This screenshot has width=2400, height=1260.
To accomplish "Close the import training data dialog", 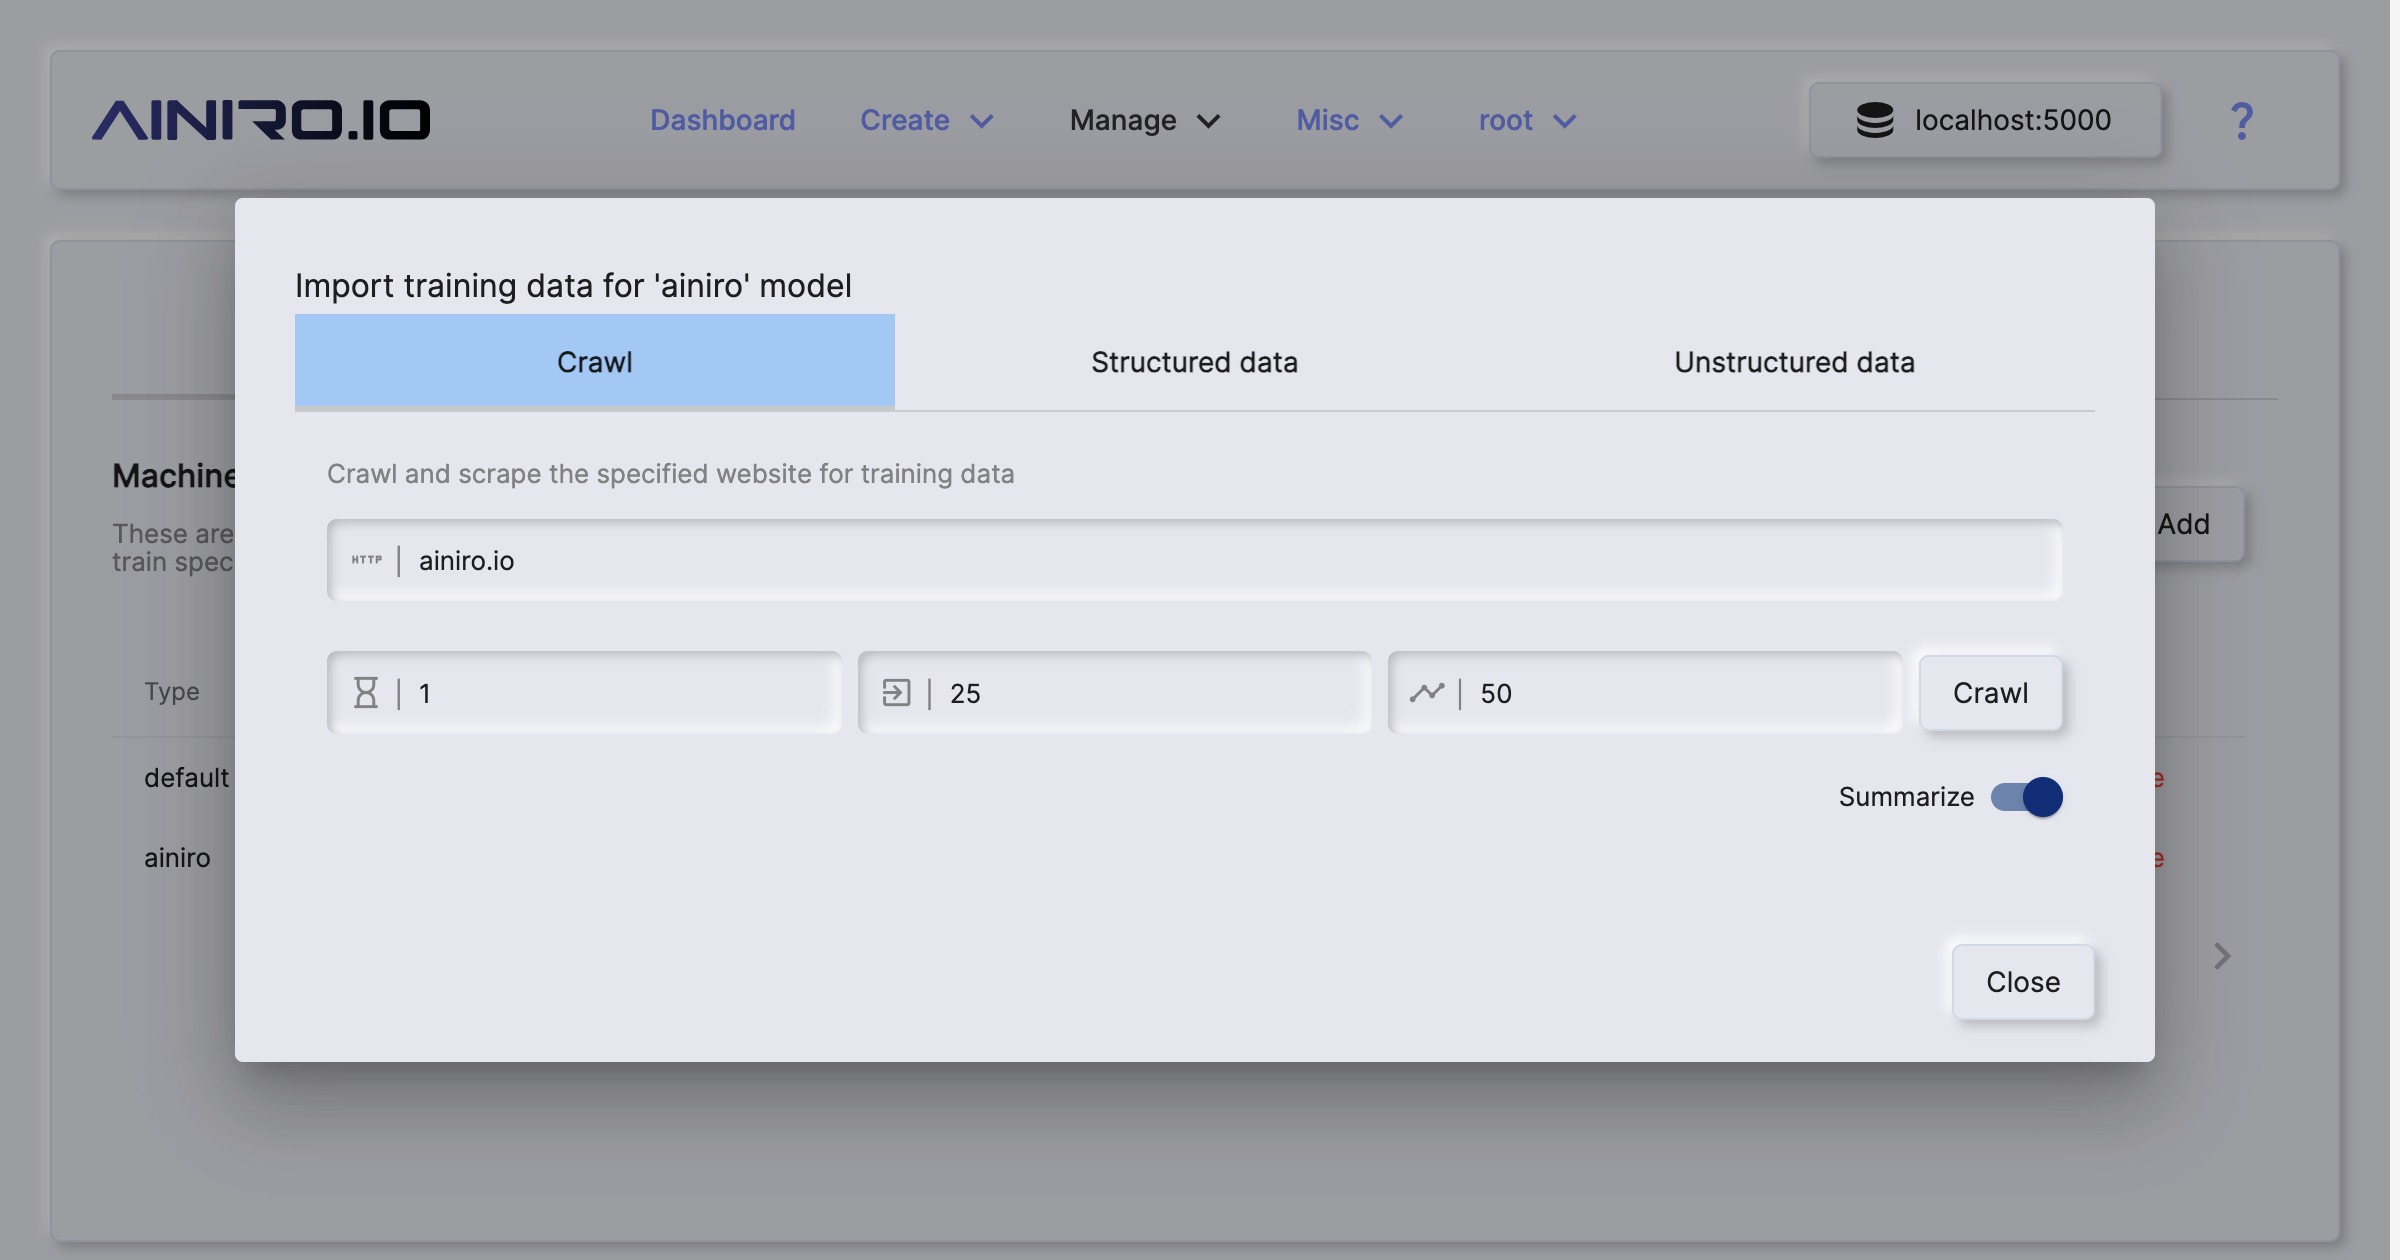I will pos(2022,982).
